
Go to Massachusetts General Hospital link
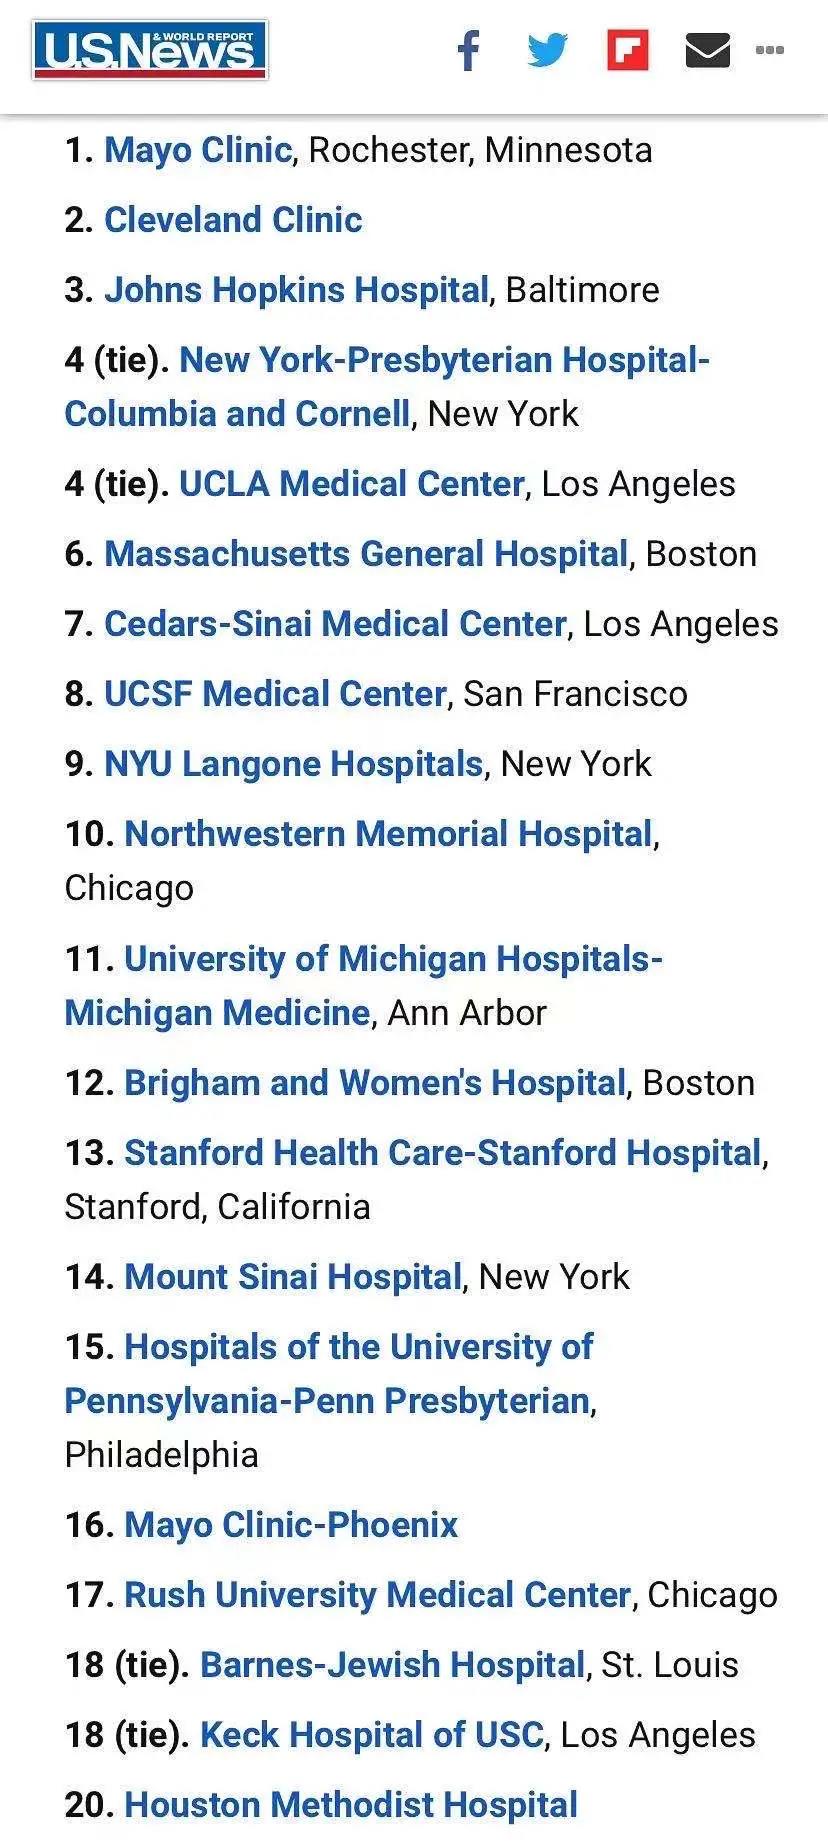click(366, 554)
